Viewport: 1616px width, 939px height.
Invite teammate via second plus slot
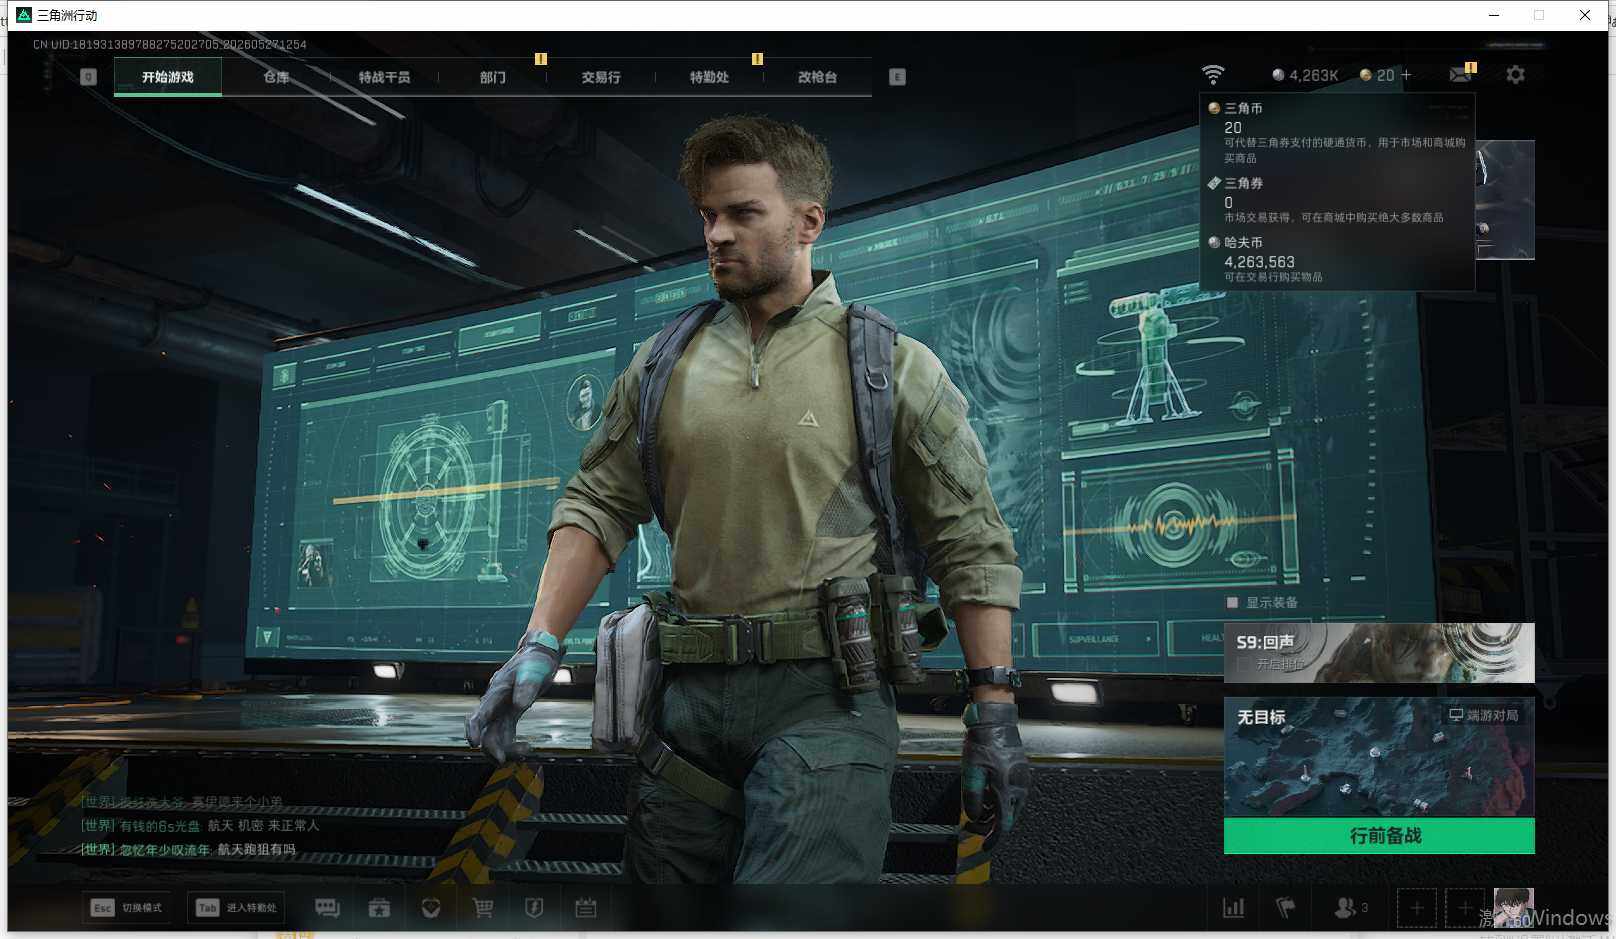(x=1465, y=908)
